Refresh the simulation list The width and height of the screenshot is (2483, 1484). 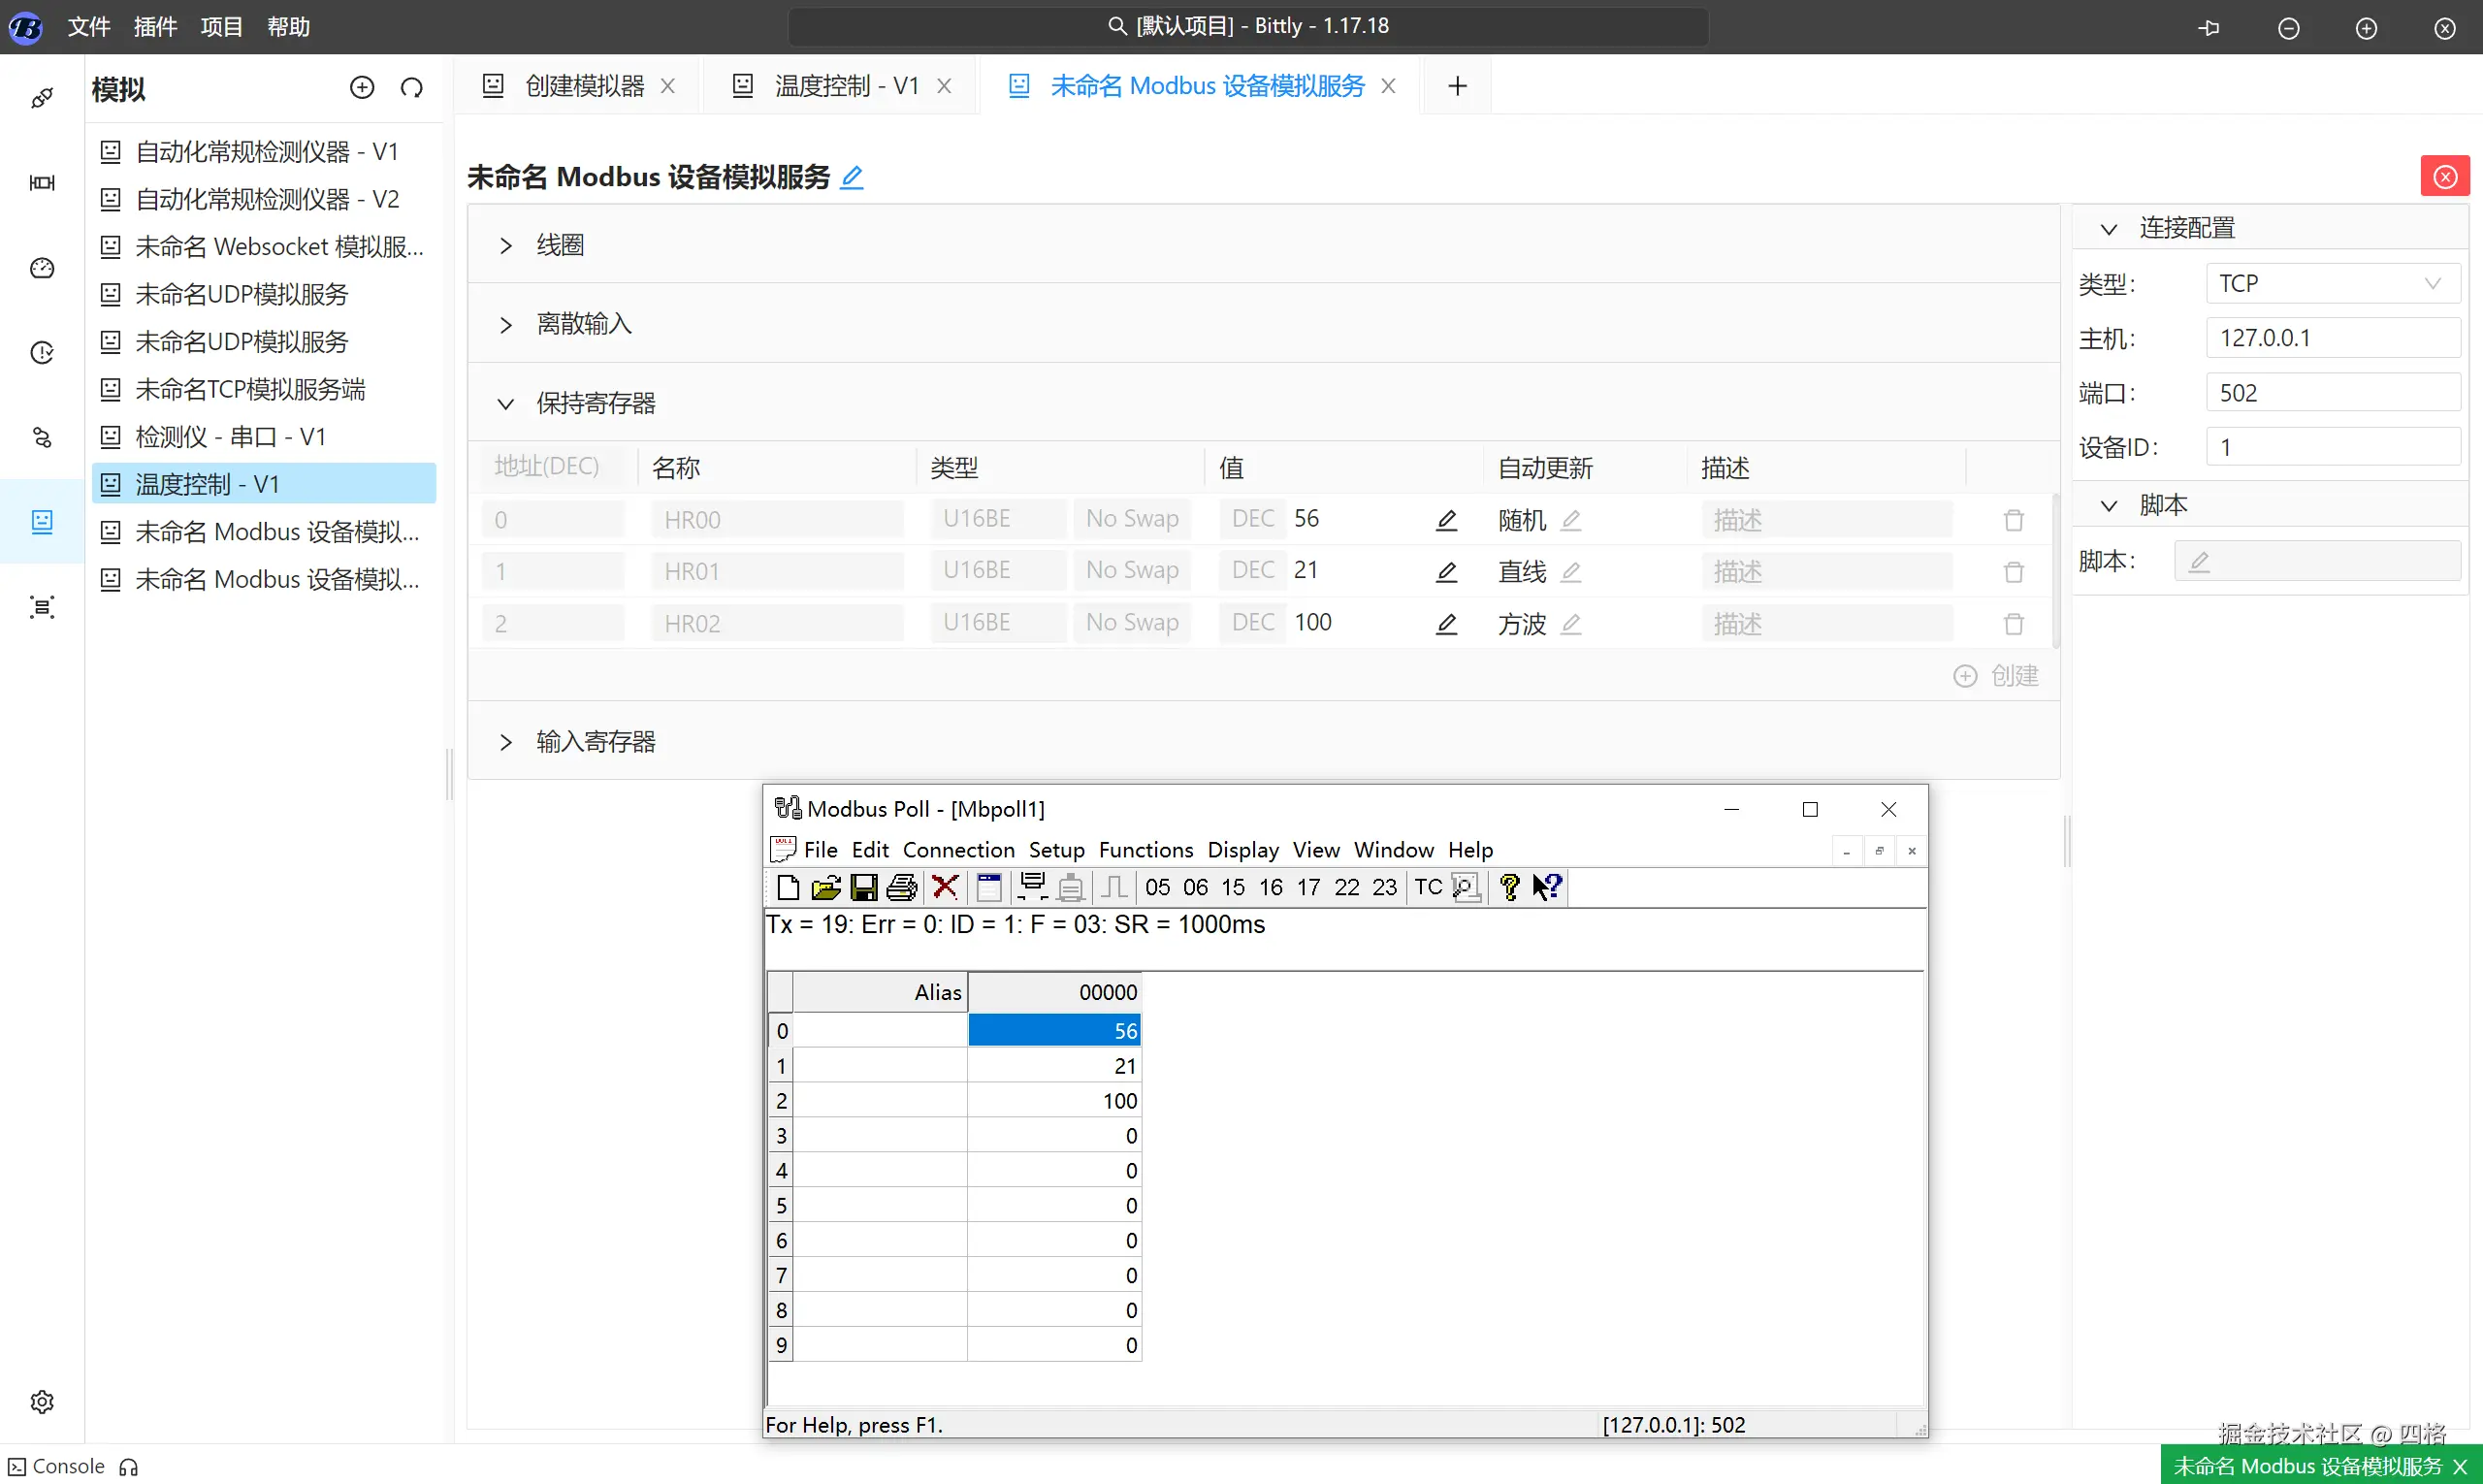point(411,88)
